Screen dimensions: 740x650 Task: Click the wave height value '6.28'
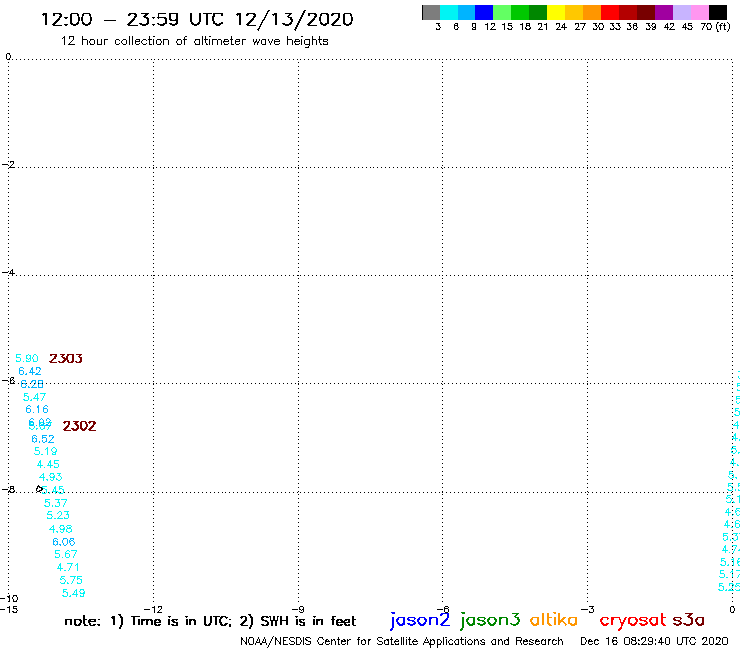[x=32, y=384]
